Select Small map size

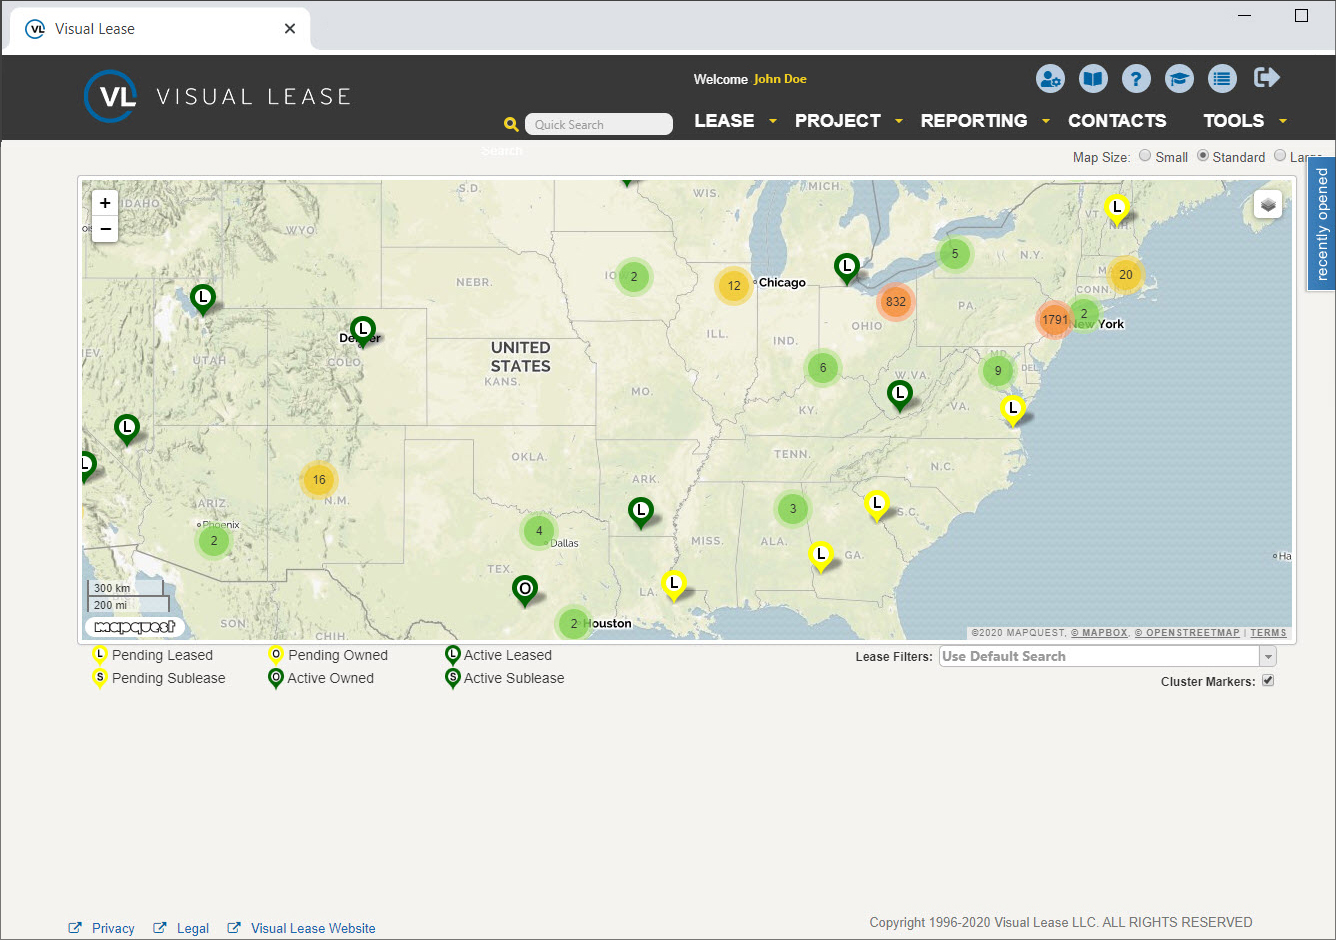(1145, 156)
